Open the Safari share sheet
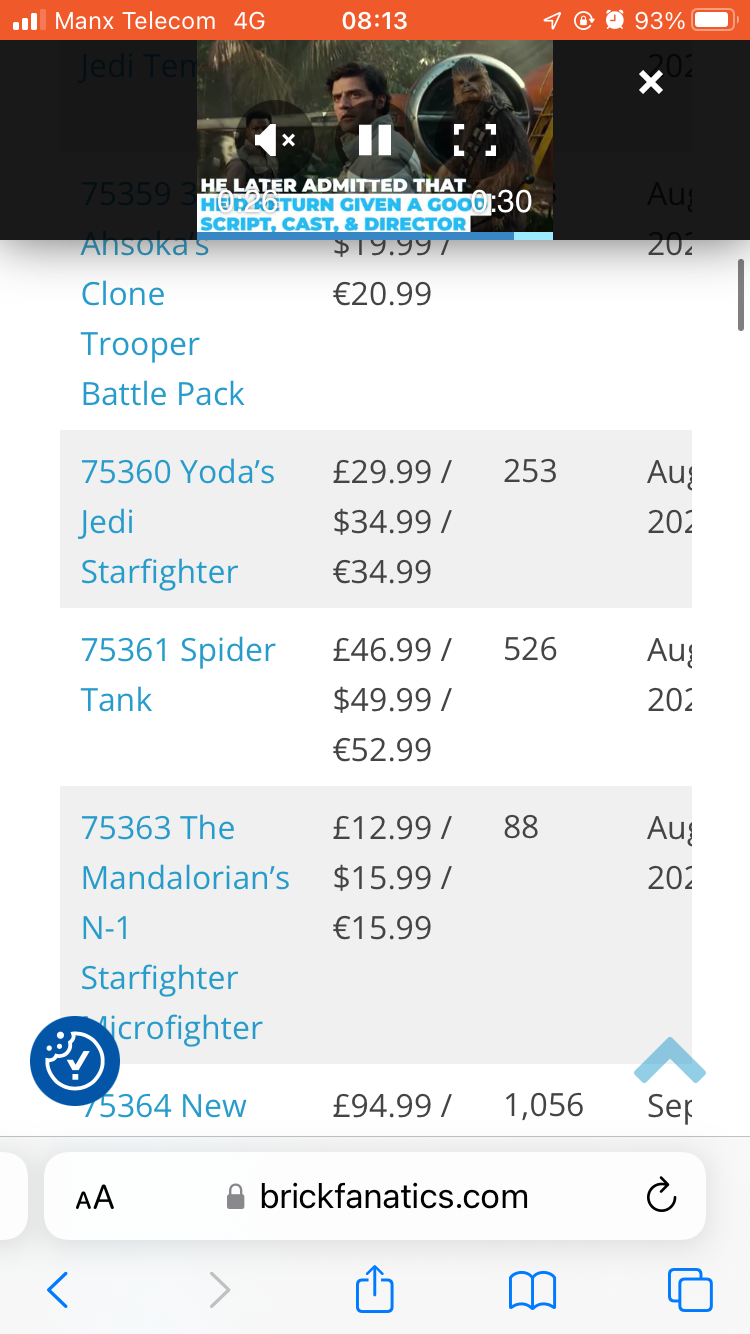750x1334 pixels. click(x=375, y=1288)
